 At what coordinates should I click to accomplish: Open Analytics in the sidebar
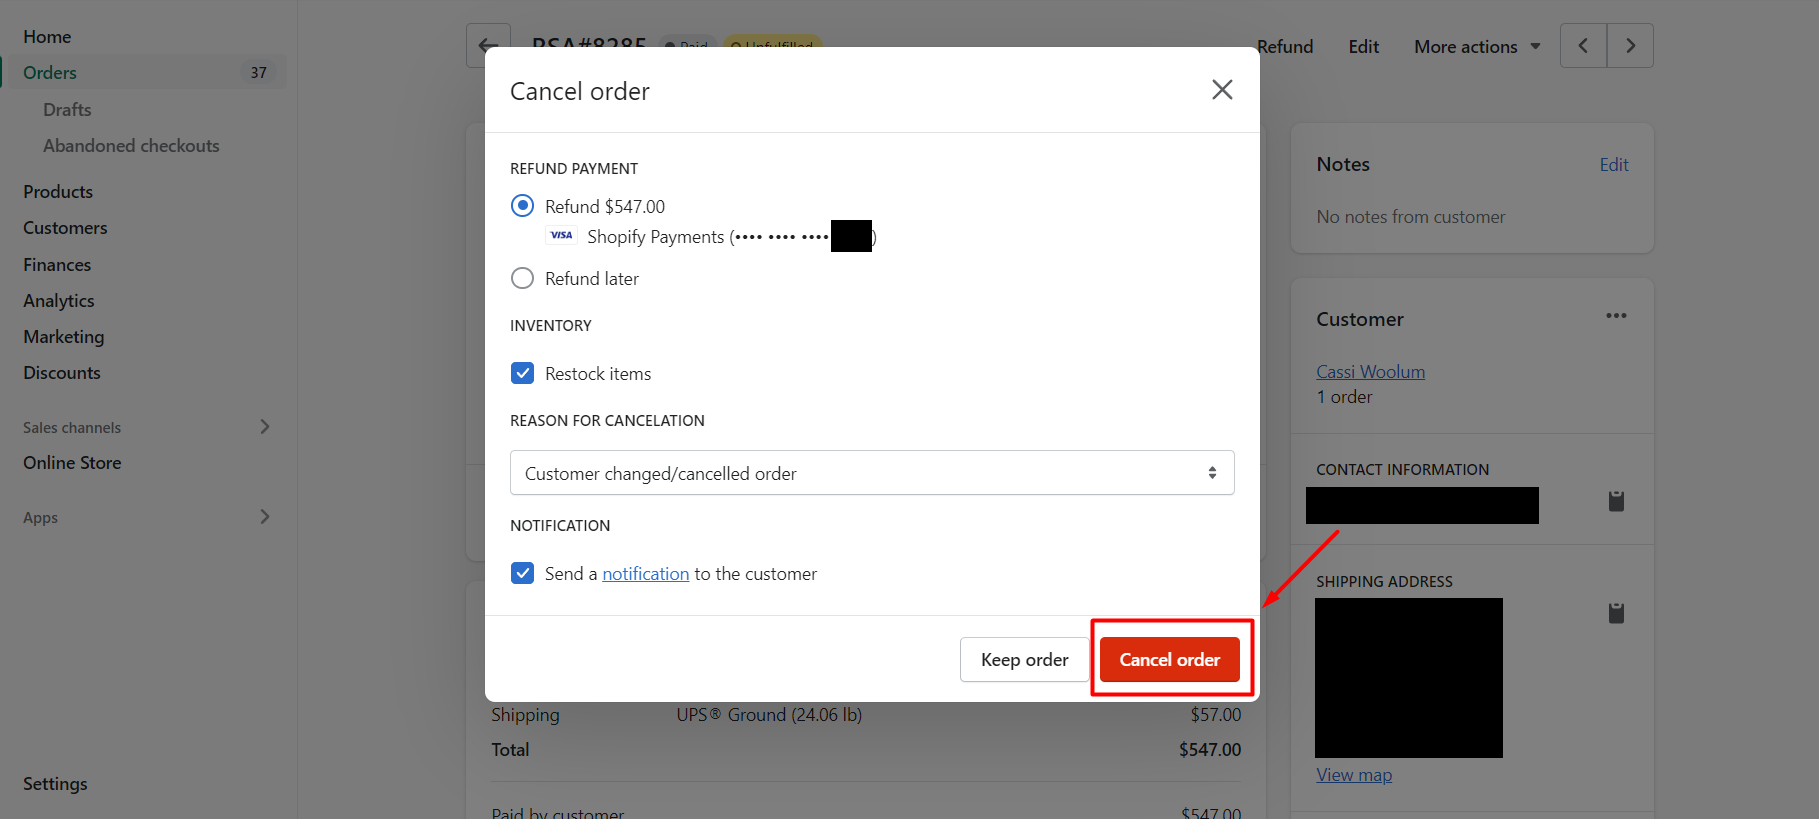pyautogui.click(x=59, y=301)
